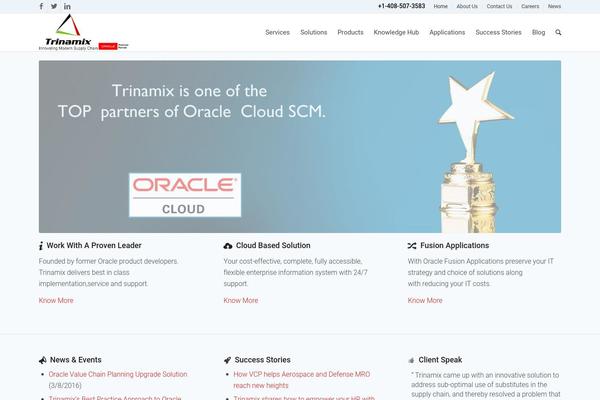
Task: Click the thumbs-up icon beside Client Speak
Action: click(411, 360)
